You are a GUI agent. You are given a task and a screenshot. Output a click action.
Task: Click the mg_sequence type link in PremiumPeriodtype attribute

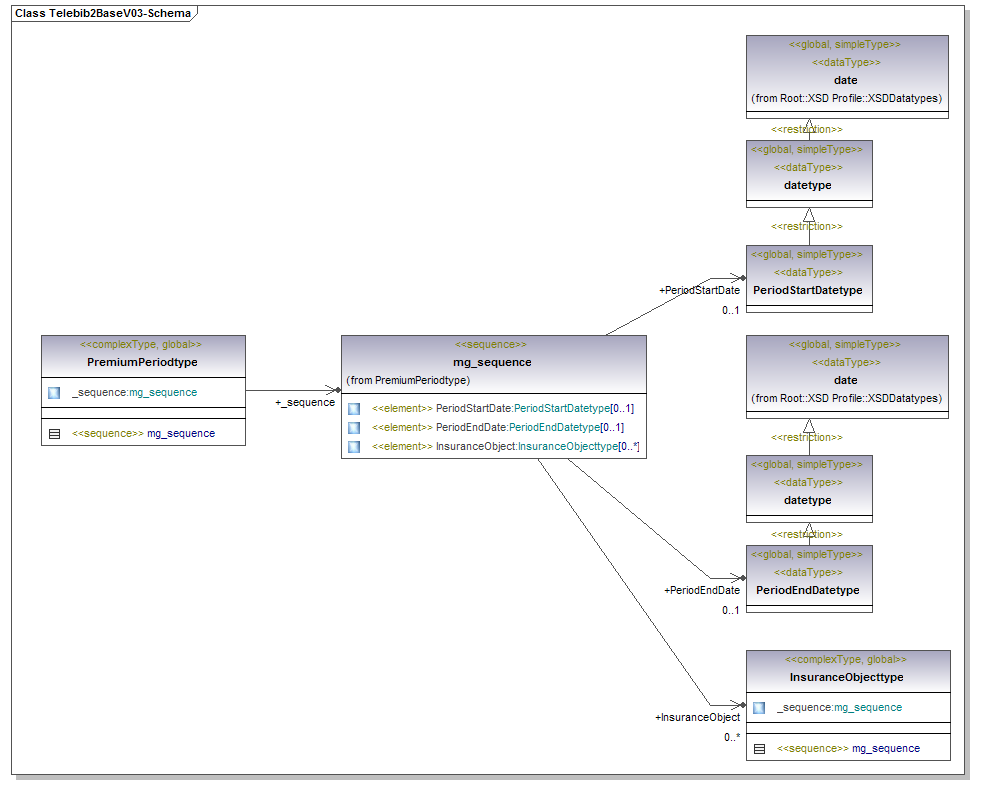(163, 393)
